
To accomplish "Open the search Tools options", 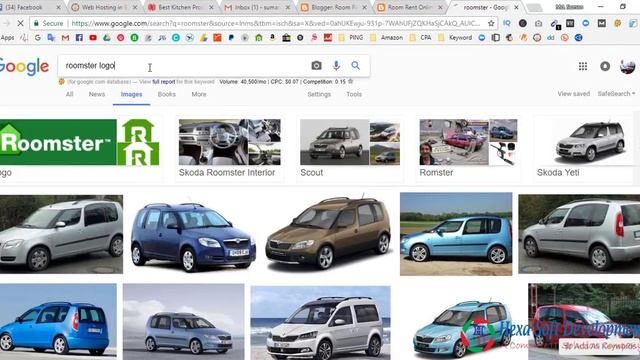I will (x=354, y=94).
